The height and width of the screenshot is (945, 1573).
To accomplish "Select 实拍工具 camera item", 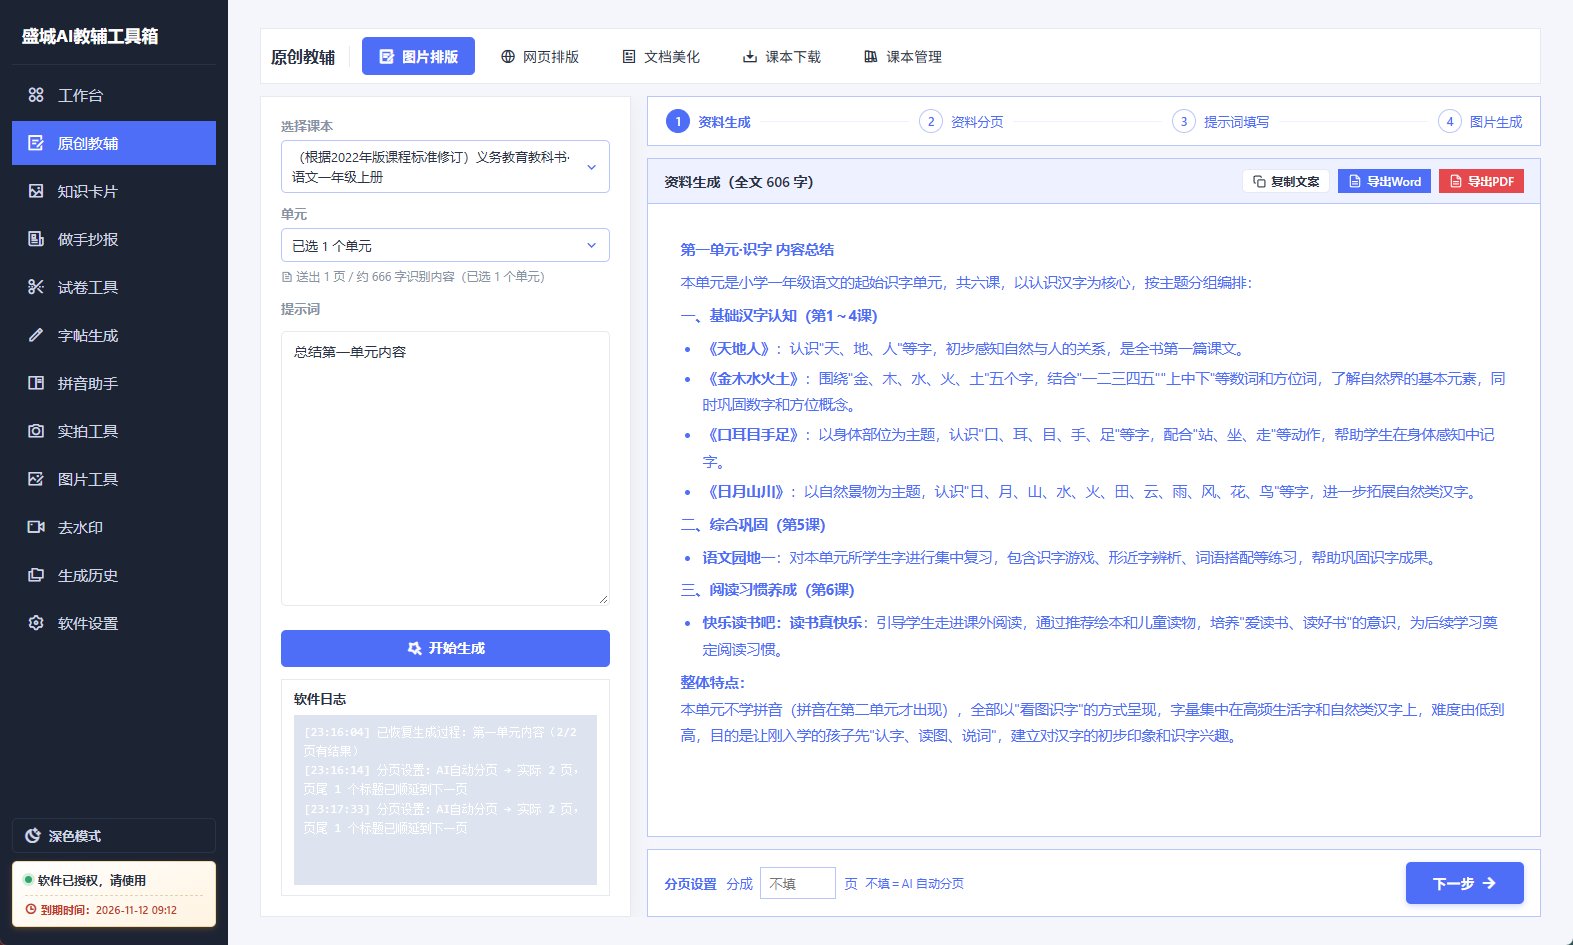I will [114, 431].
